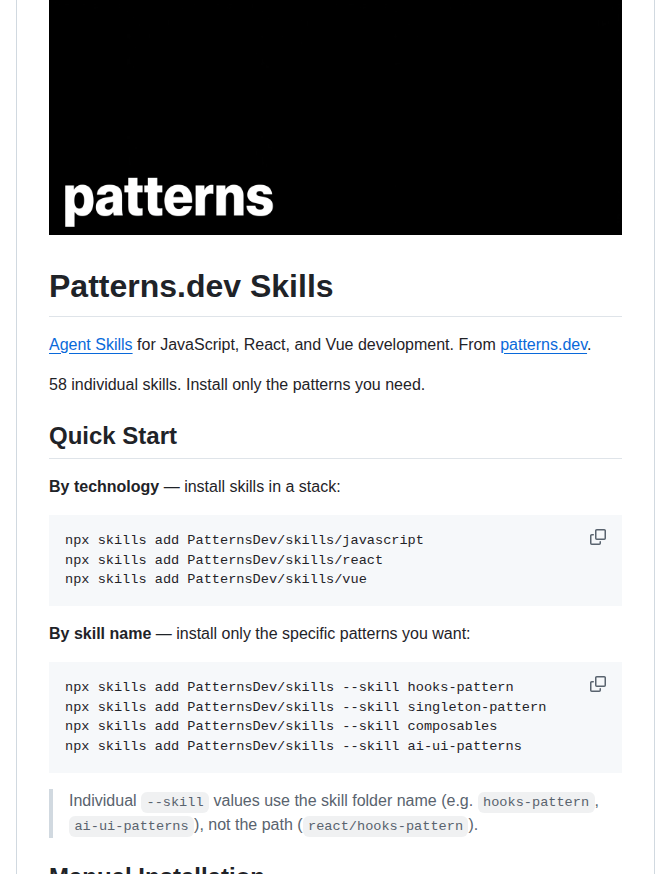The width and height of the screenshot is (671, 874).
Task: Open the Agent Skills link
Action: tap(91, 345)
